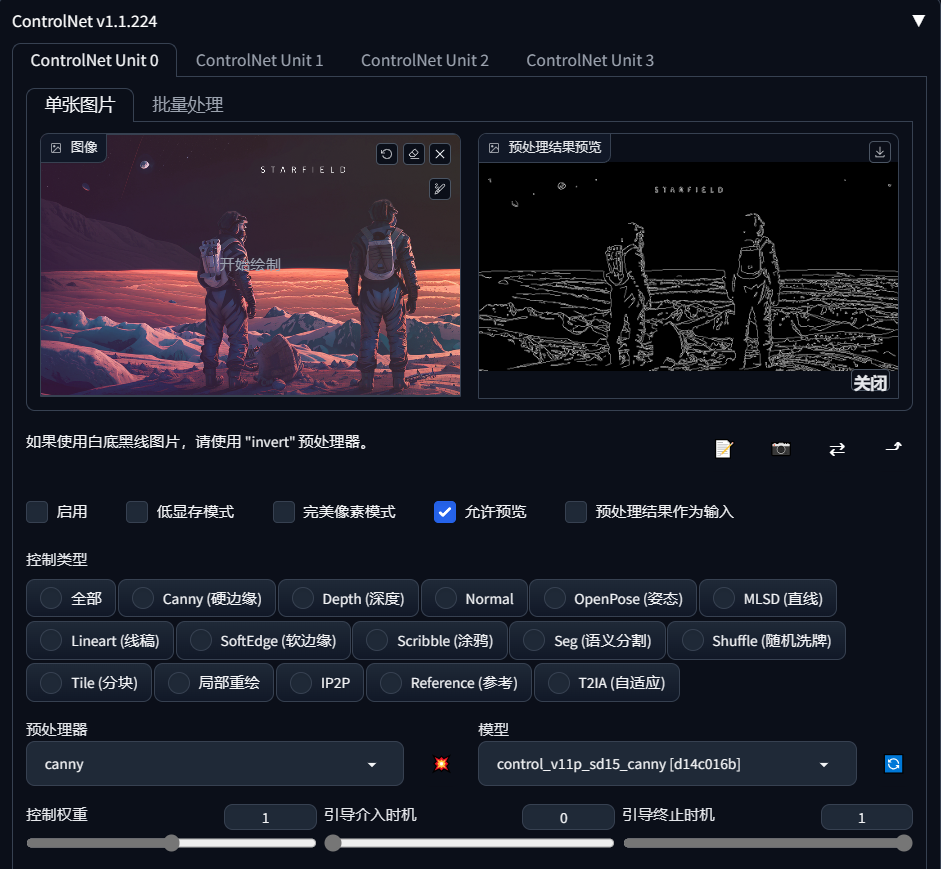Screen dimensions: 941x869
Task: Activate the webcam camera icon
Action: [x=781, y=448]
